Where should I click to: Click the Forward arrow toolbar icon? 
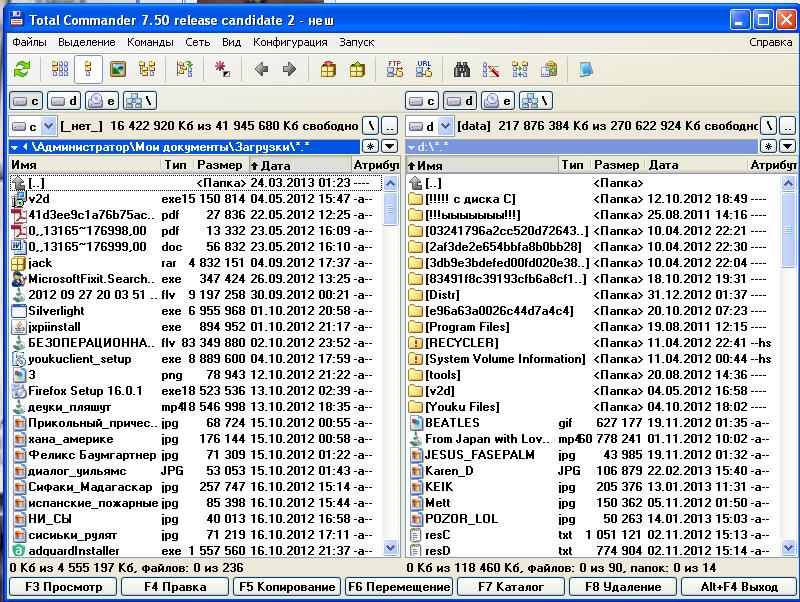pyautogui.click(x=289, y=69)
